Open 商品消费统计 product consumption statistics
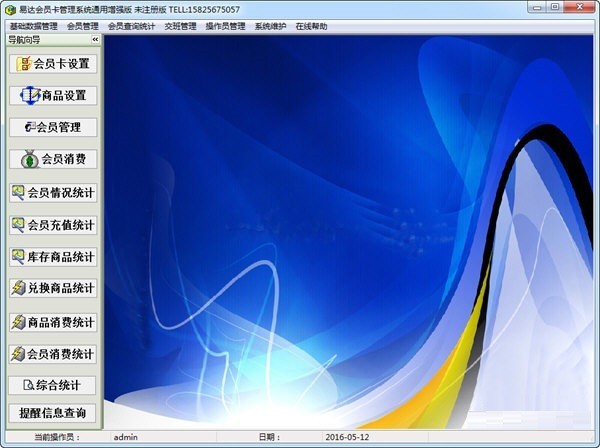600x448 pixels. tap(53, 321)
